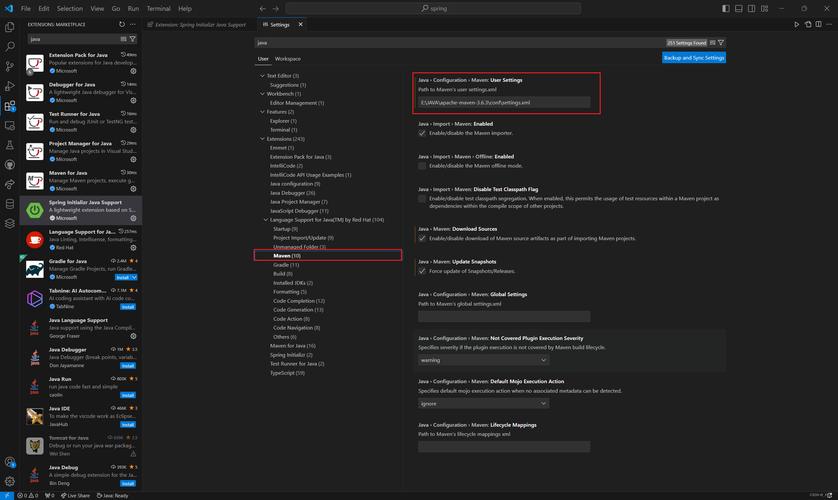Screen dimensions: 838x500
Task: Install the Tabnine AI extension
Action: coord(128,306)
